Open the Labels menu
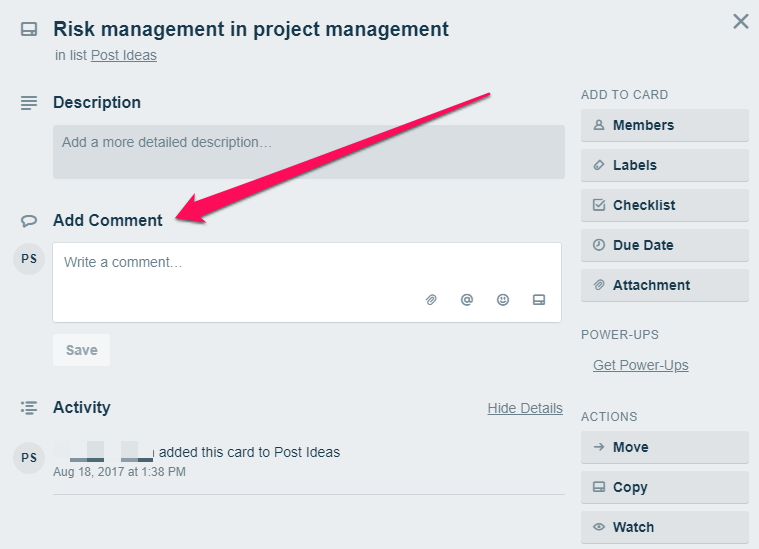 click(664, 165)
